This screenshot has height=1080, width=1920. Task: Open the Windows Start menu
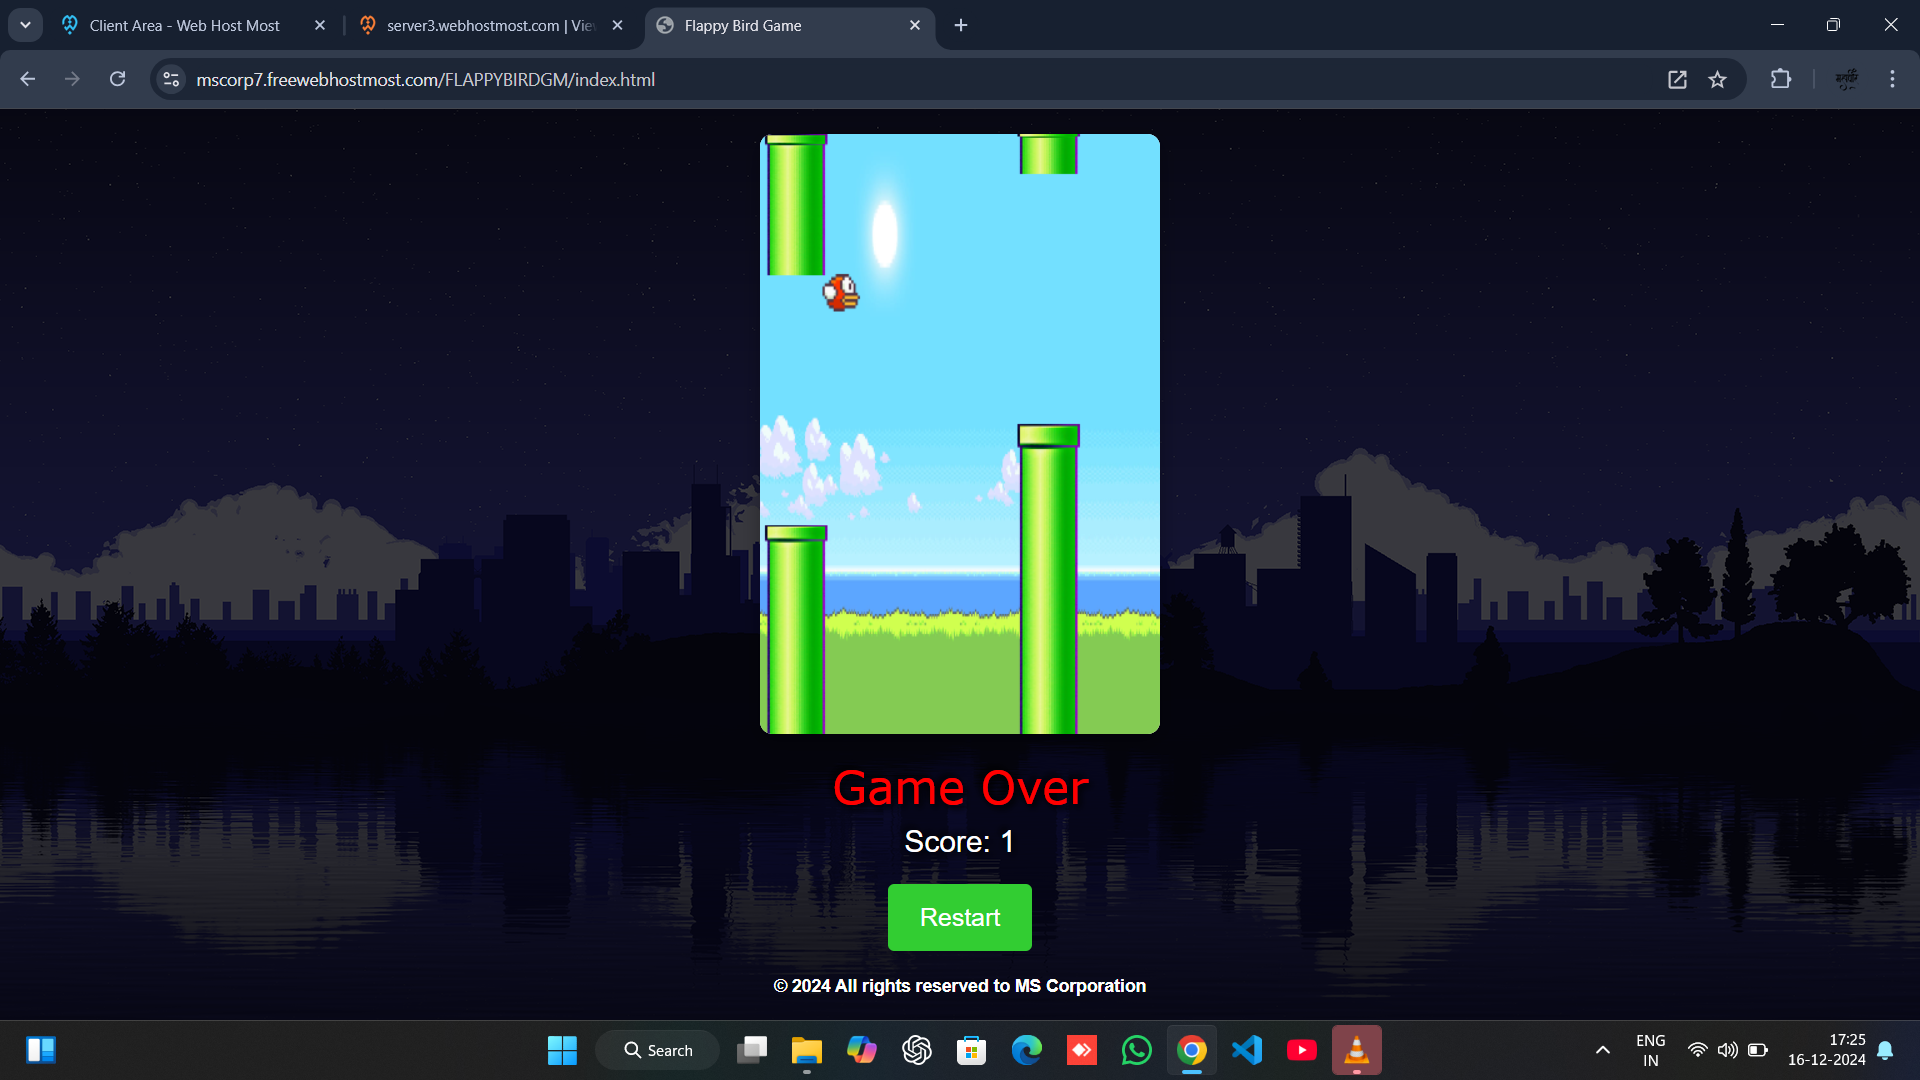(562, 1050)
